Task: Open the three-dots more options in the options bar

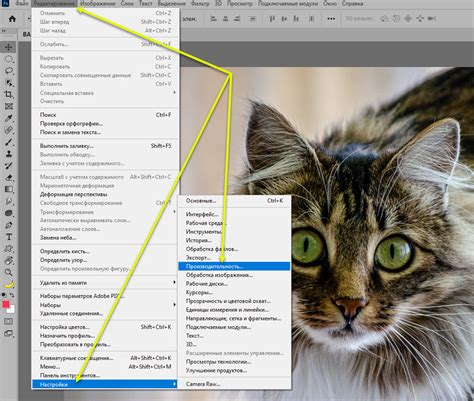Action: pyautogui.click(x=331, y=19)
